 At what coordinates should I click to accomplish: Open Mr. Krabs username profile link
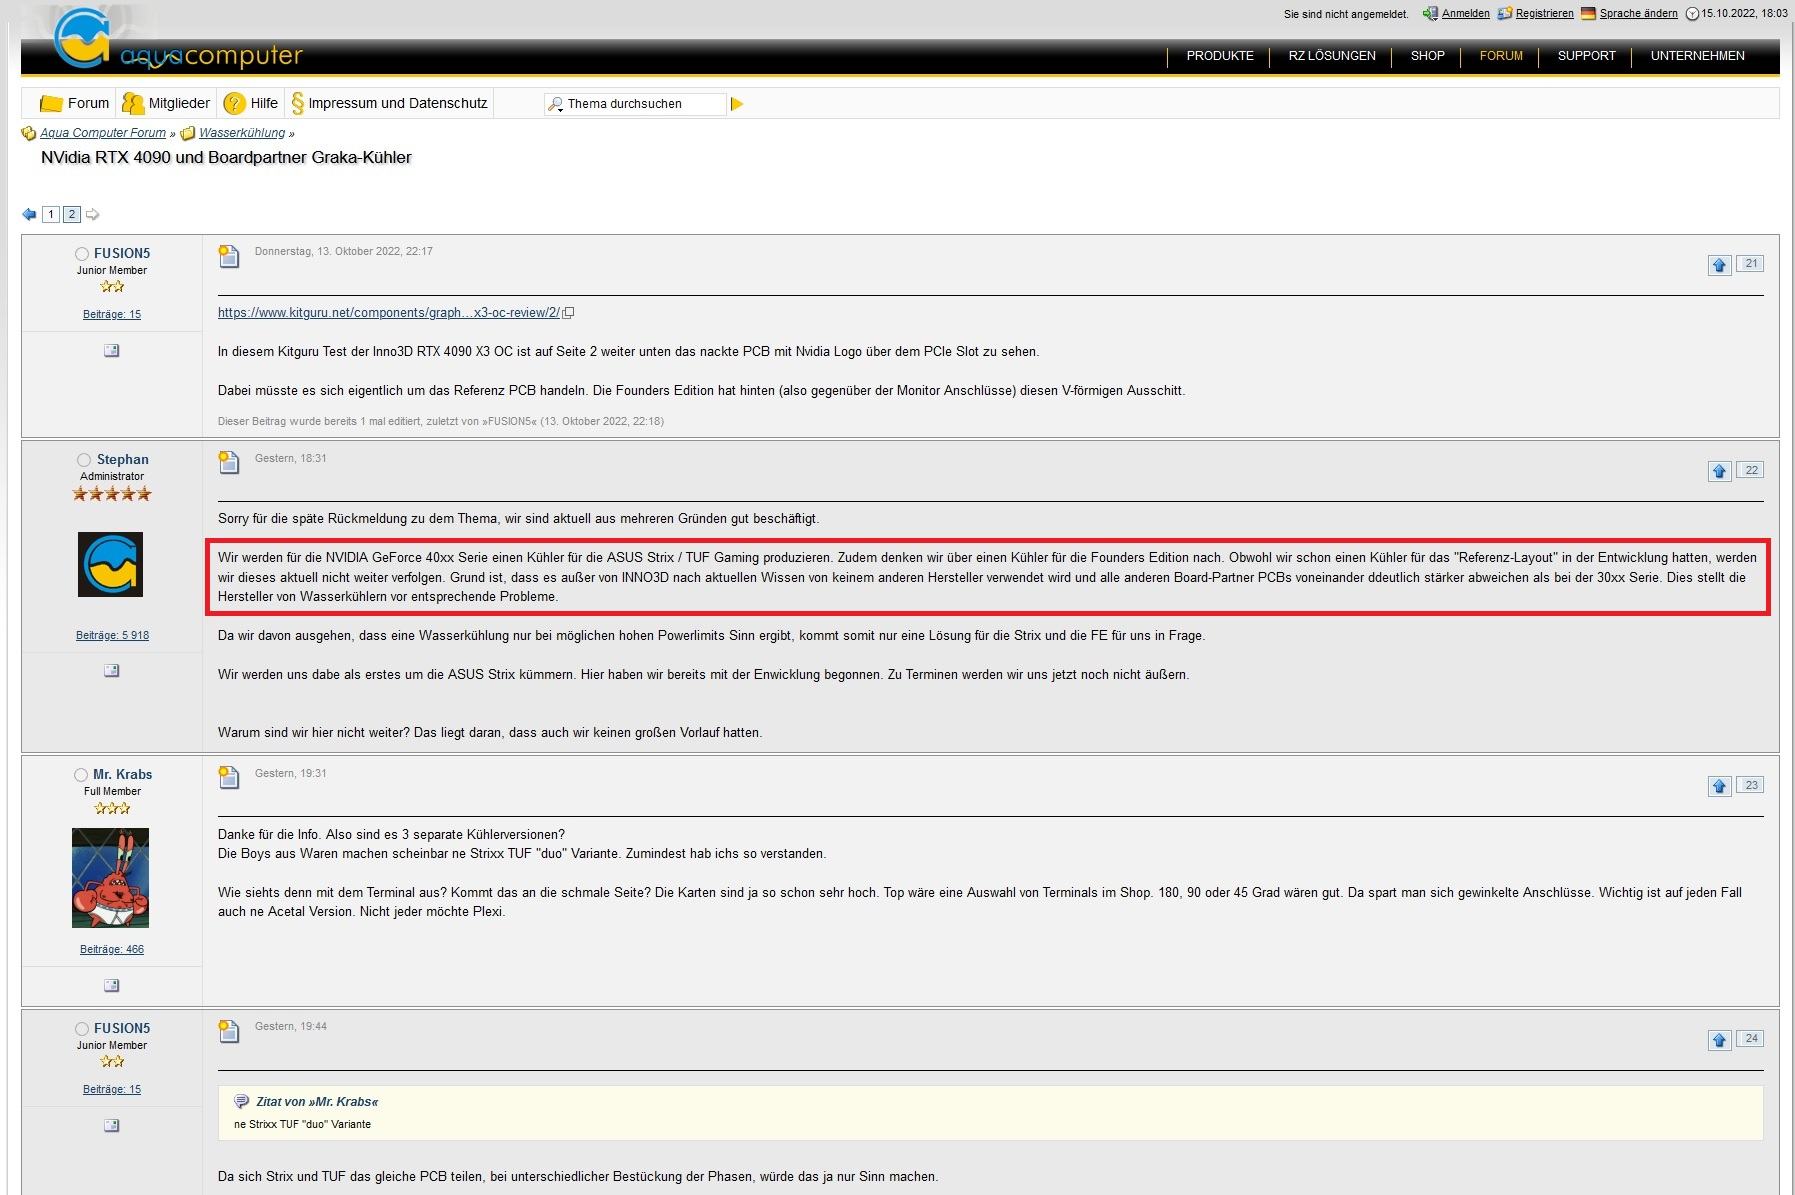point(123,775)
